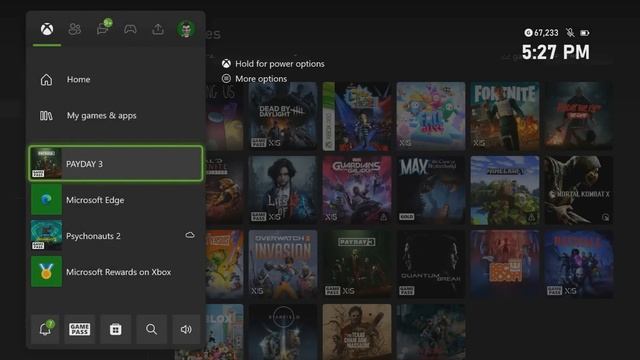Select the Mortal Kombat X tile

(x=578, y=190)
